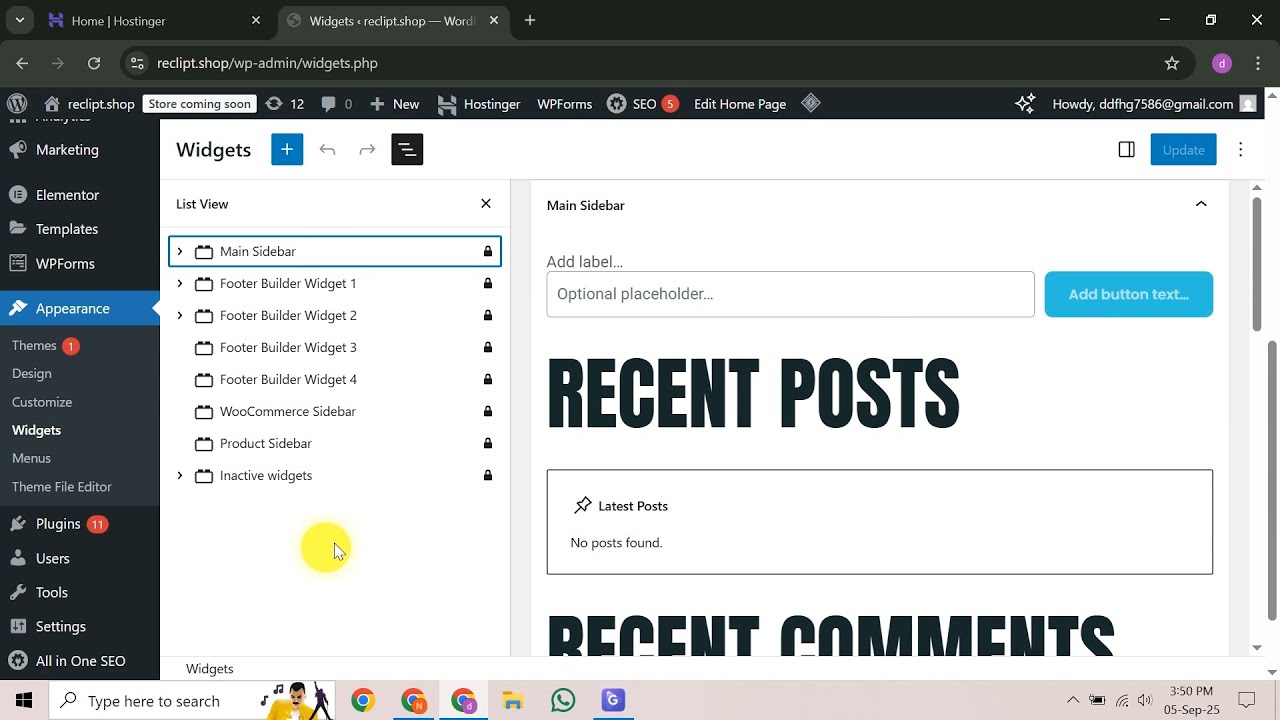The image size is (1280, 720).
Task: Switch to the Home | Hostinger tab
Action: pyautogui.click(x=157, y=20)
